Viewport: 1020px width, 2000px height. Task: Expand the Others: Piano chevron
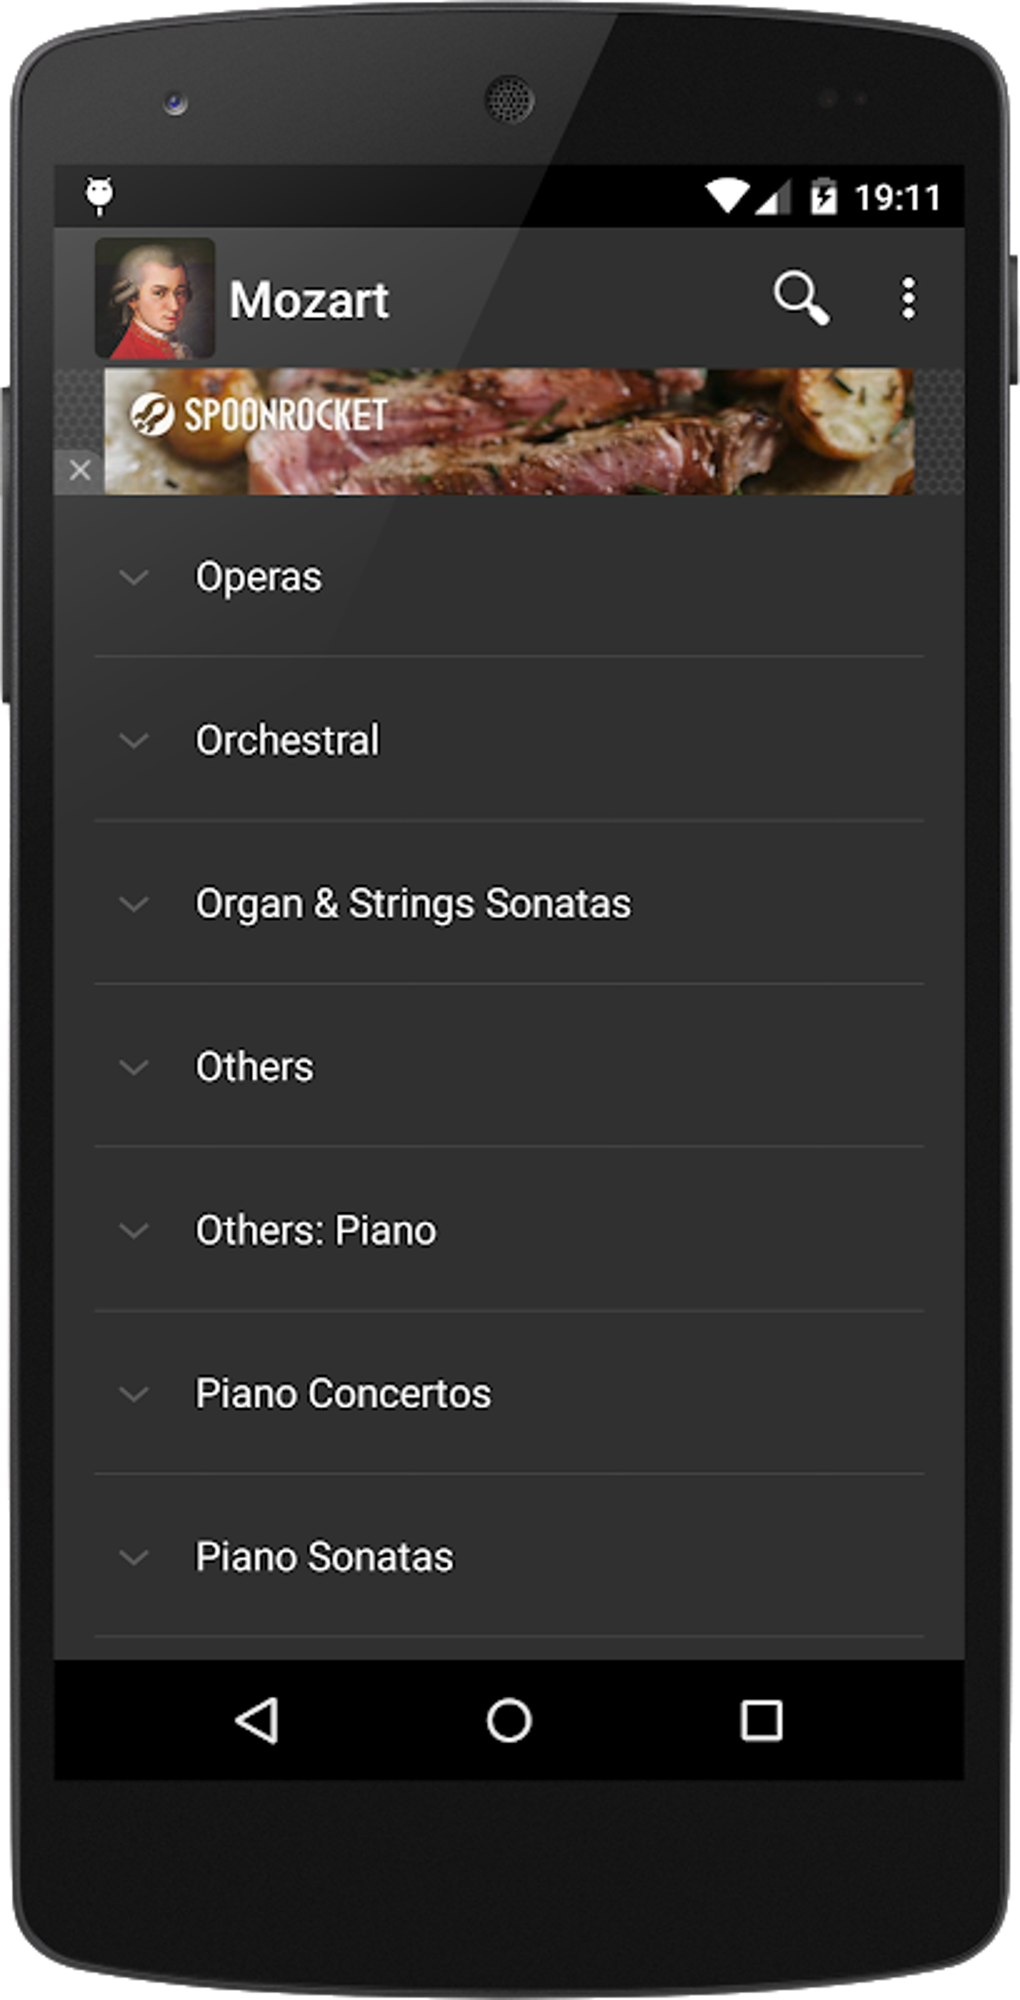[x=134, y=1230]
